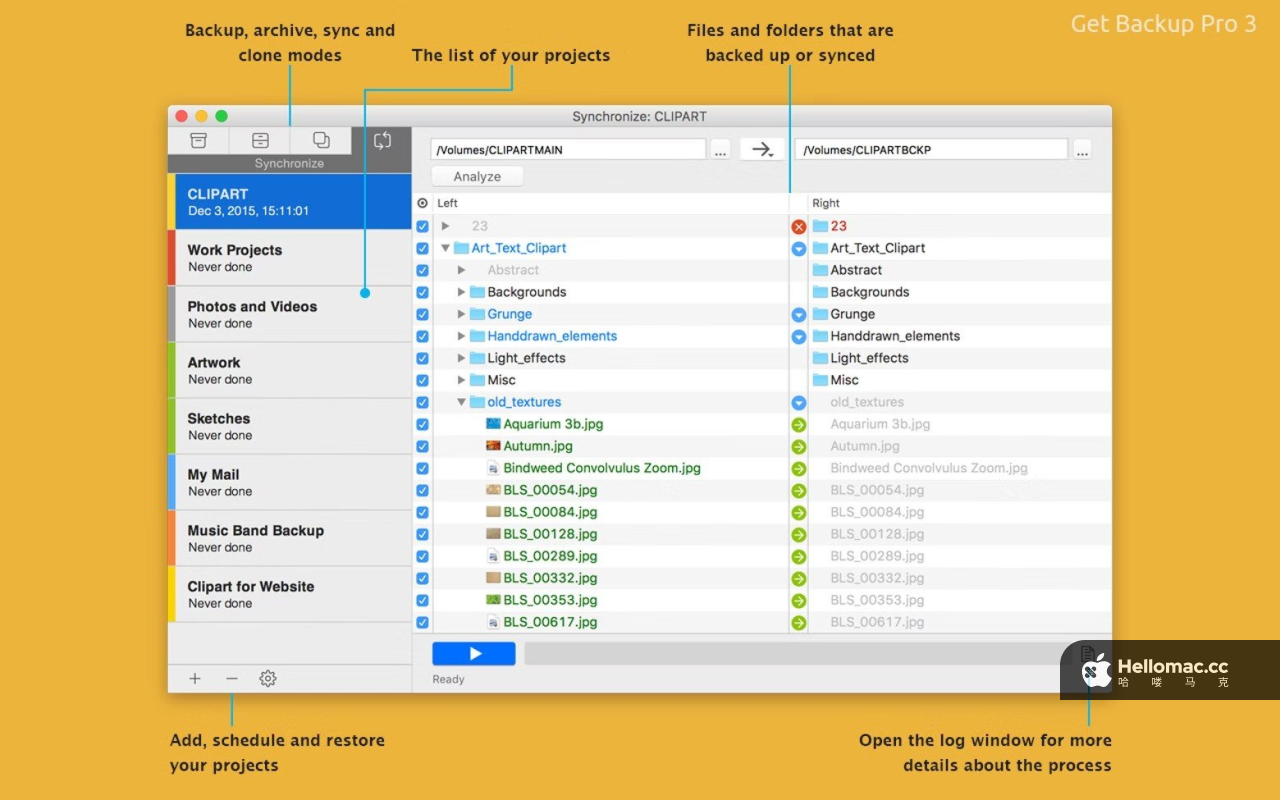Open sync direction arrow dropdown

click(x=763, y=150)
